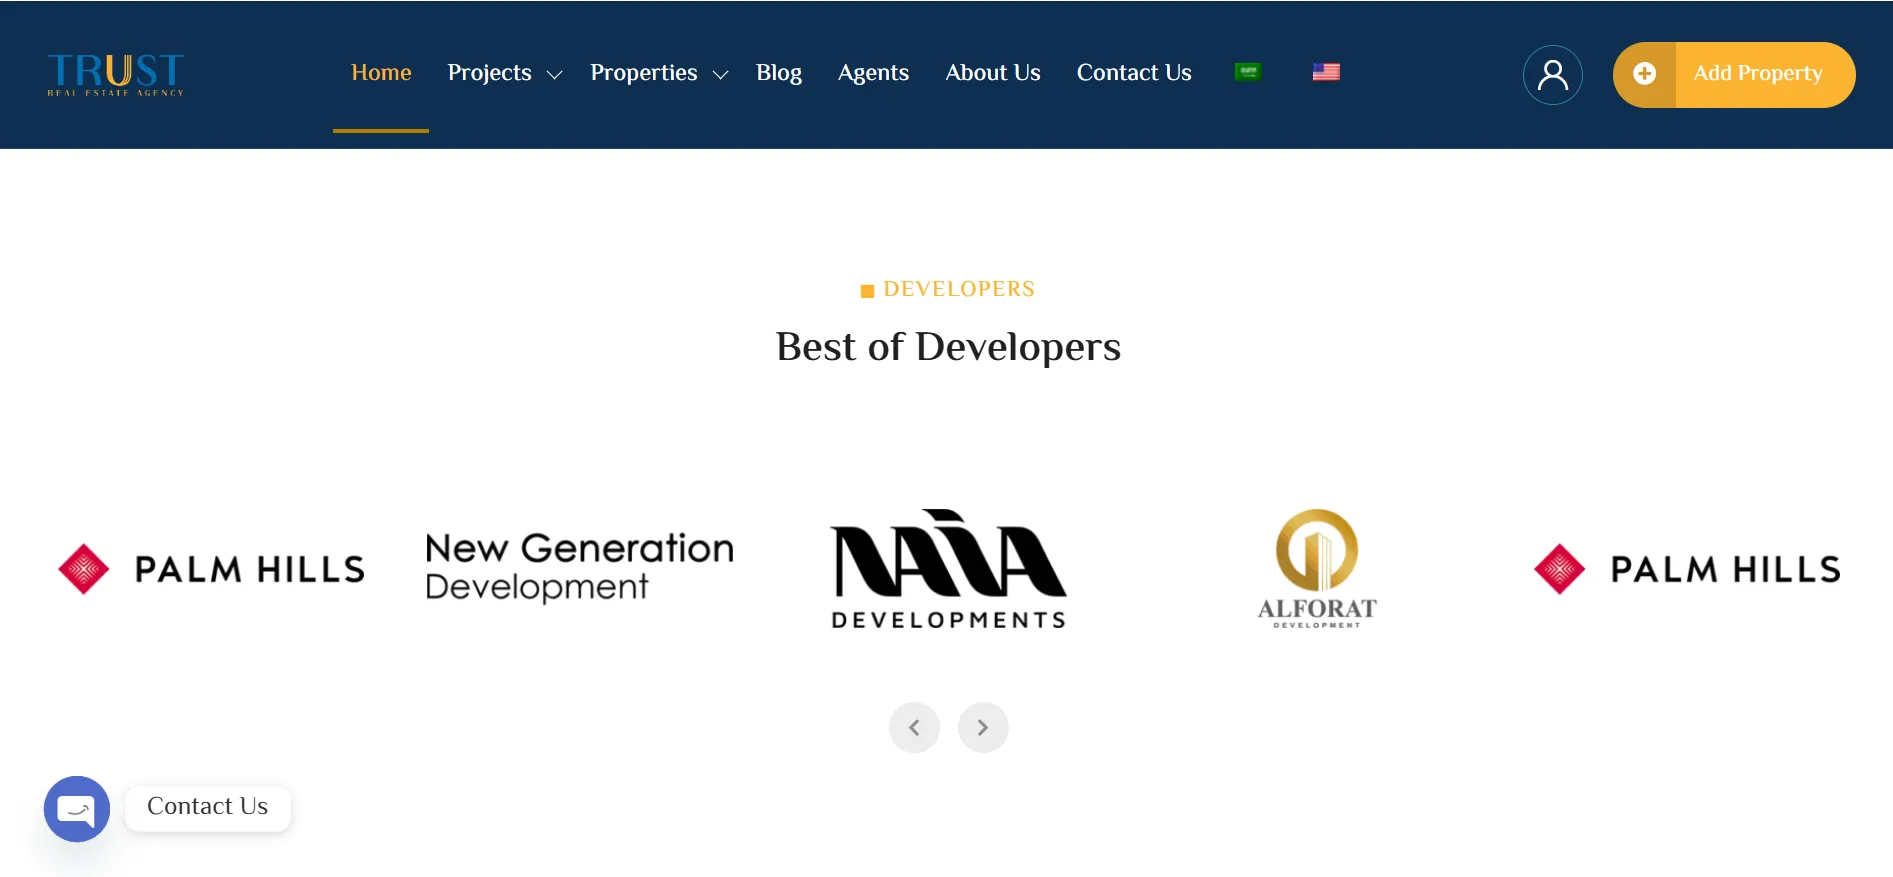Open the Properties menu

643,73
